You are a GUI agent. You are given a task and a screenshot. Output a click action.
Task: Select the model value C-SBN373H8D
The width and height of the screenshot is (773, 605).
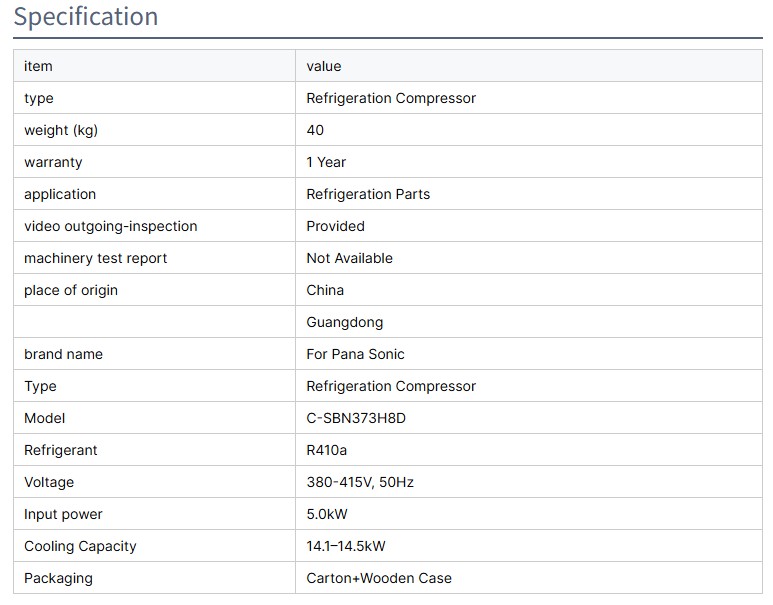point(356,418)
